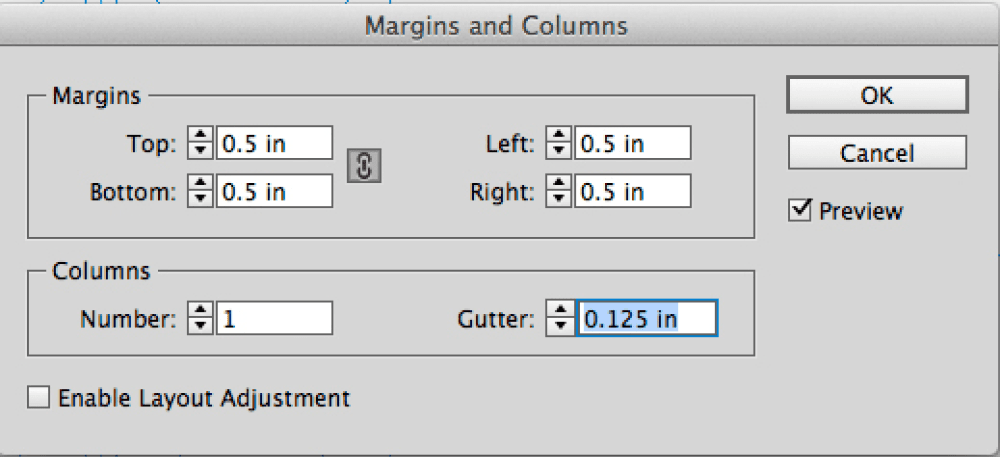Focus the Left margin input field
This screenshot has width=1000, height=457.
(x=633, y=143)
